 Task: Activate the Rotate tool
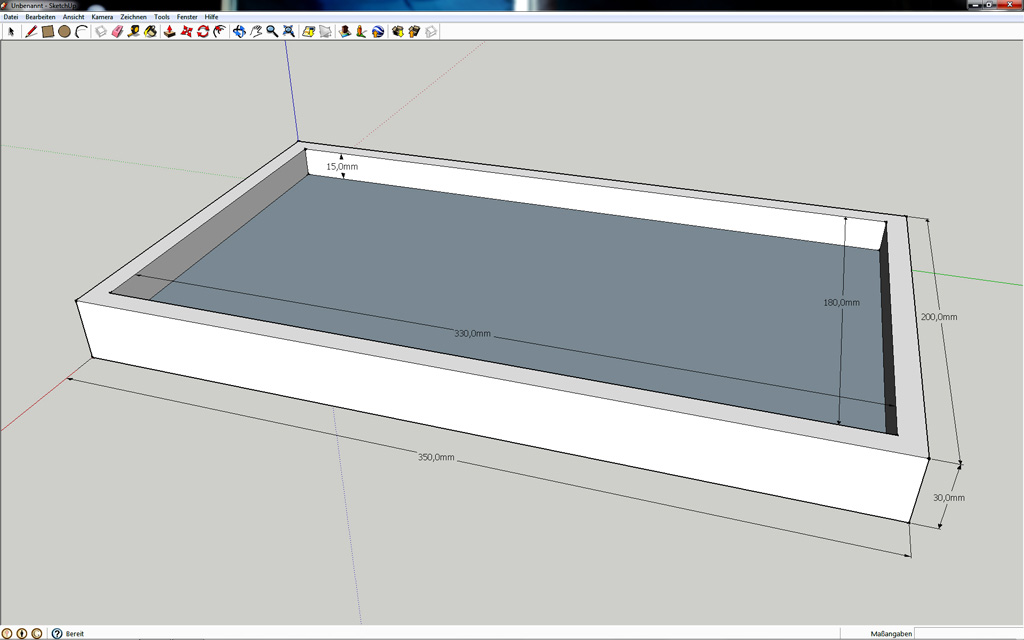[203, 31]
